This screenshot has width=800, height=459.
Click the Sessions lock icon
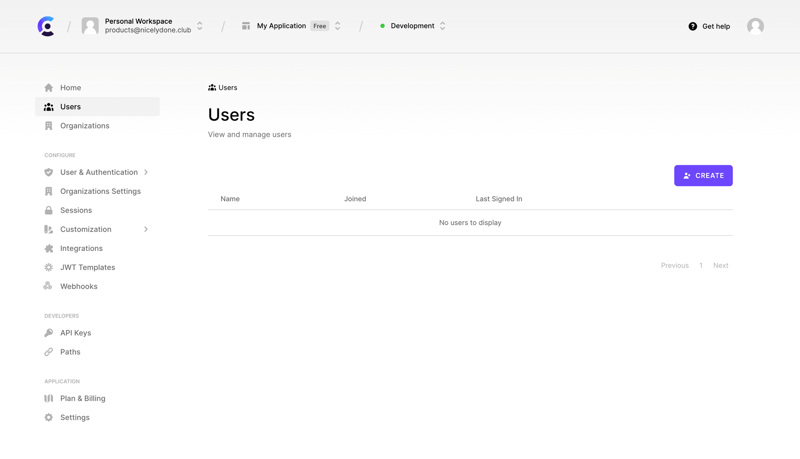(x=48, y=210)
